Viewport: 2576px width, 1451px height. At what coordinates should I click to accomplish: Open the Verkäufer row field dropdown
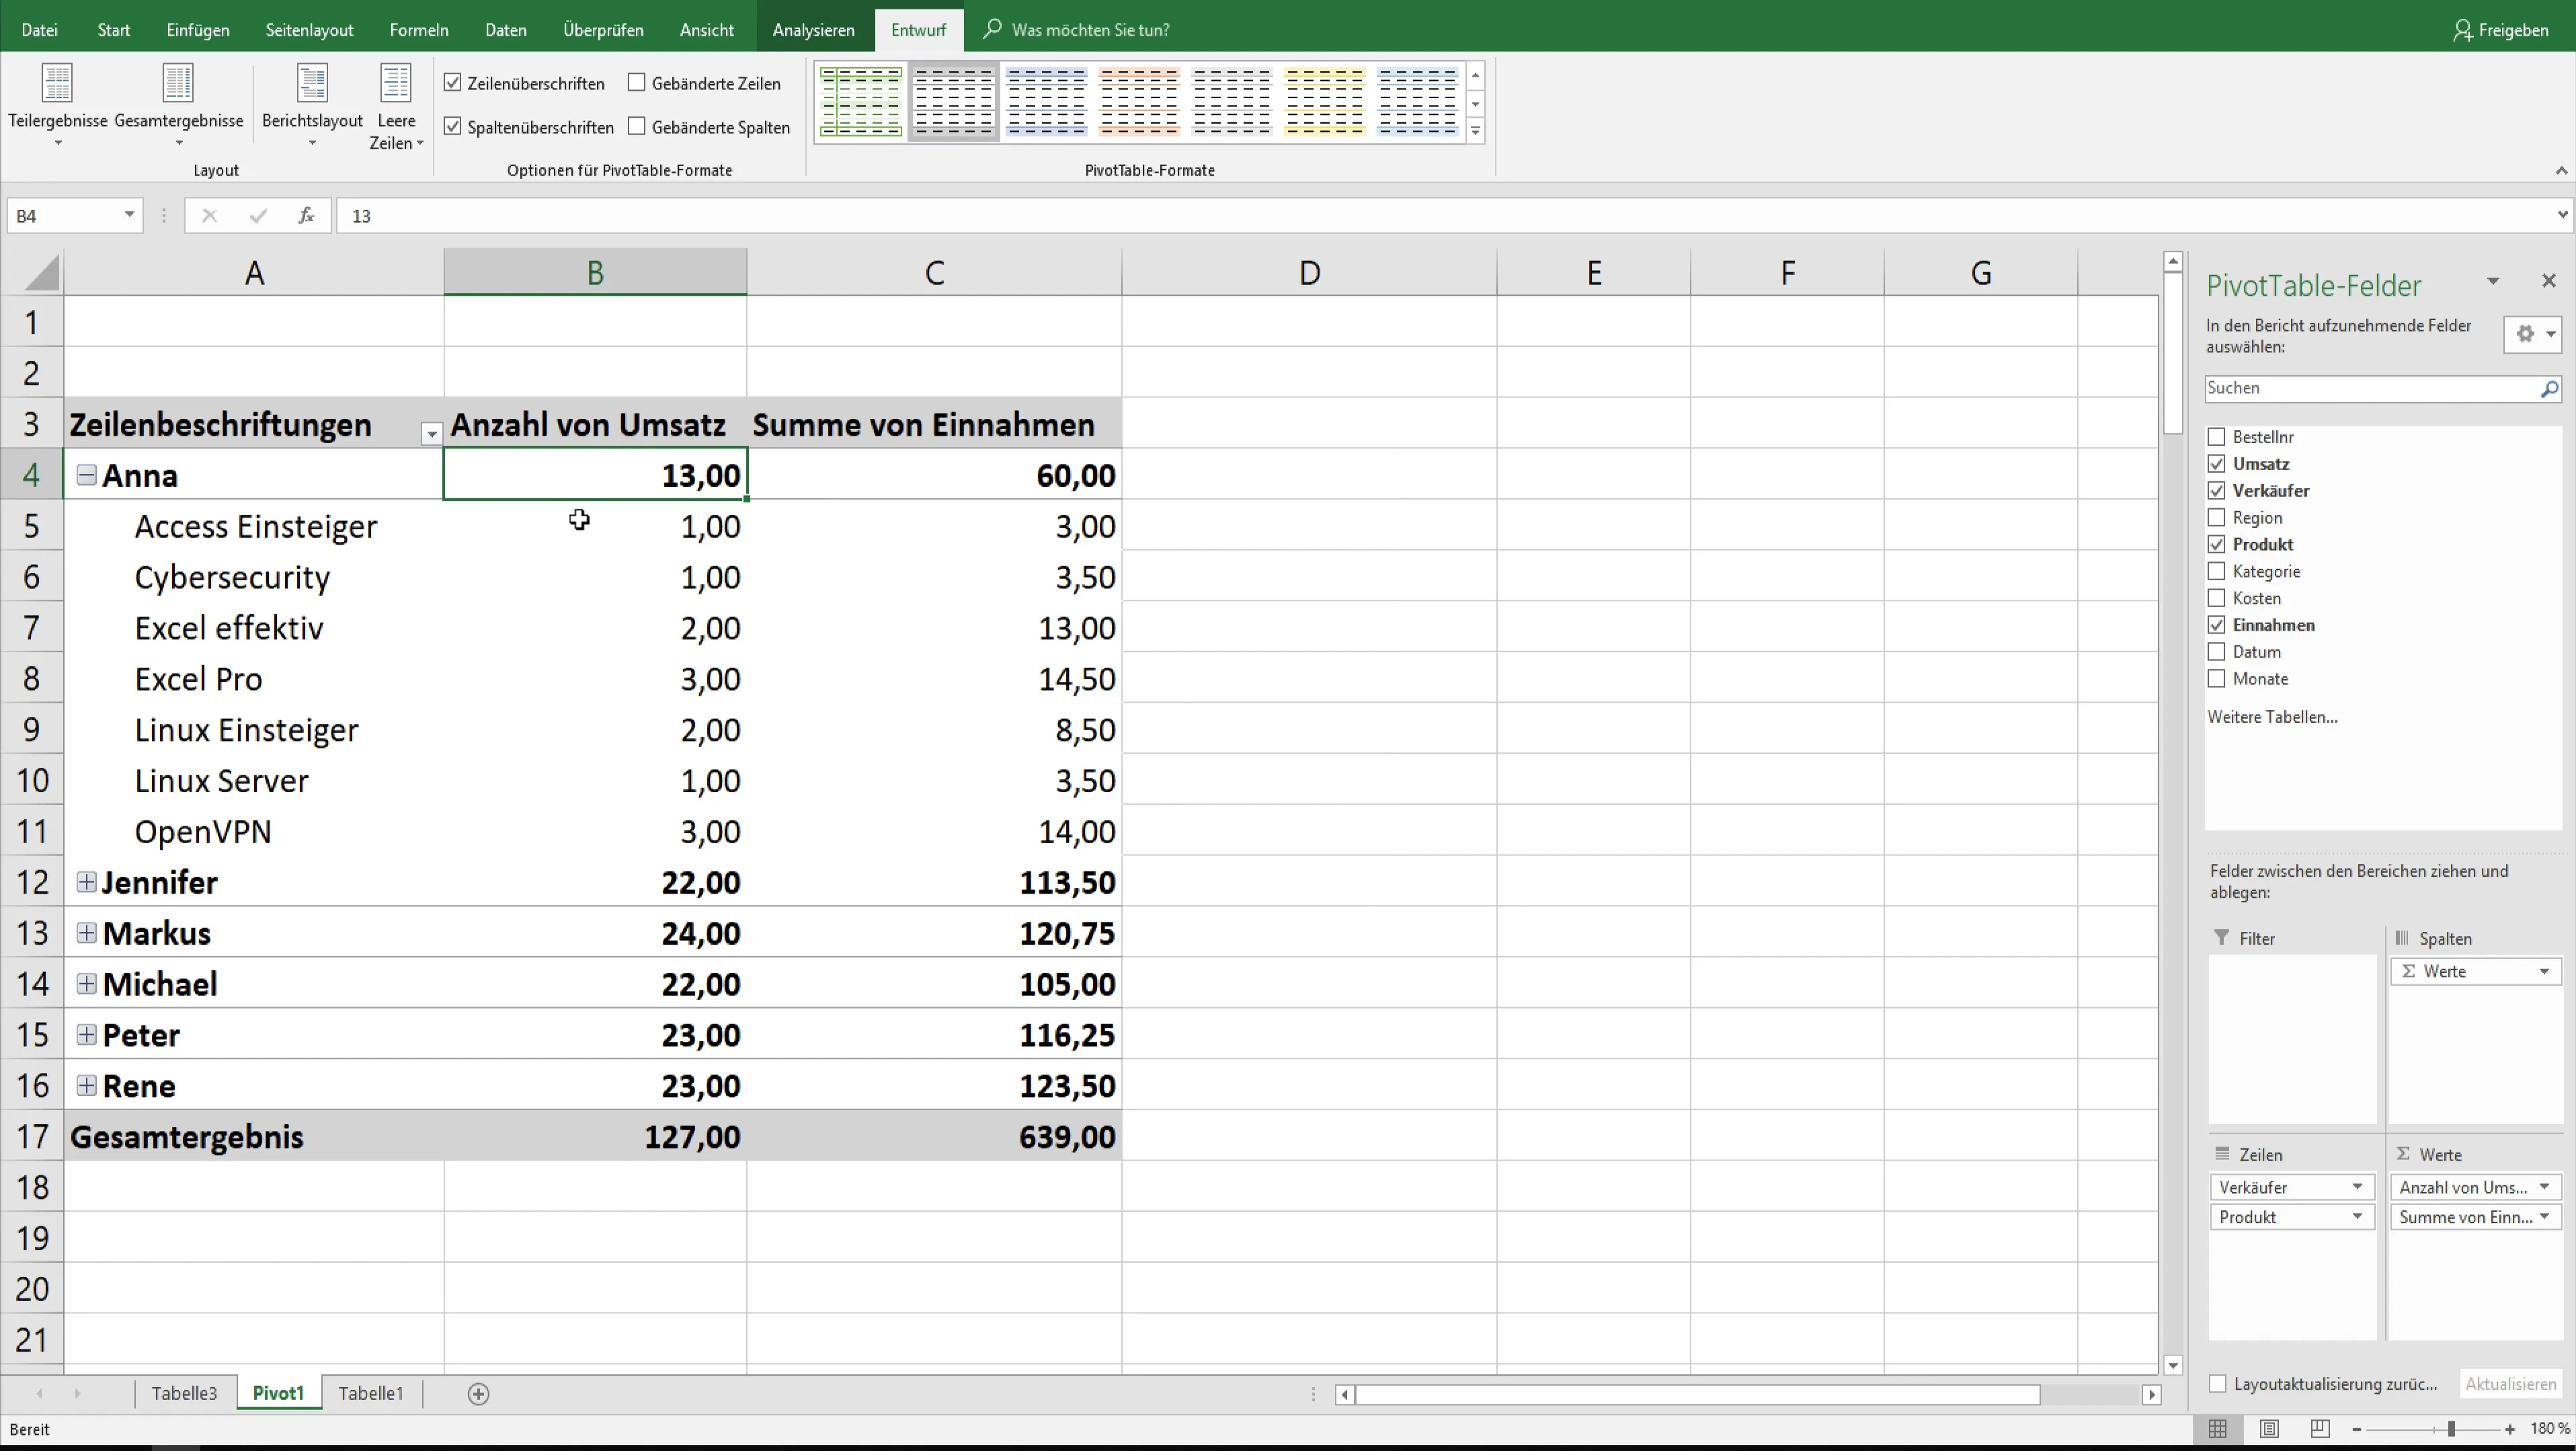[2357, 1187]
